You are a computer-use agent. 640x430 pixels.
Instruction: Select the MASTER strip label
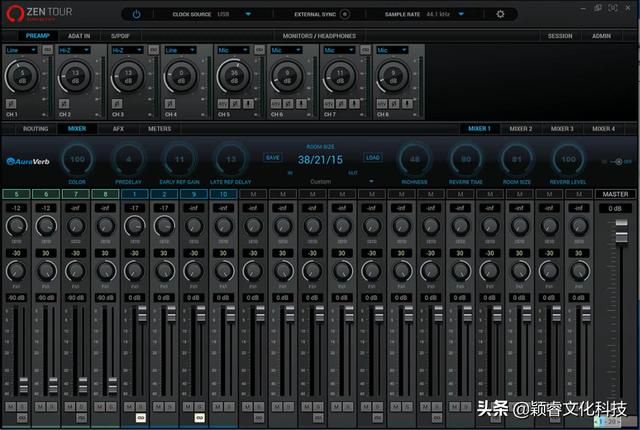[x=615, y=194]
